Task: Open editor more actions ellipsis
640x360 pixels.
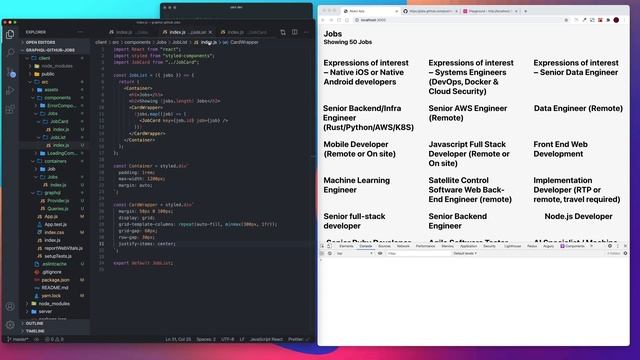Action: coord(306,32)
